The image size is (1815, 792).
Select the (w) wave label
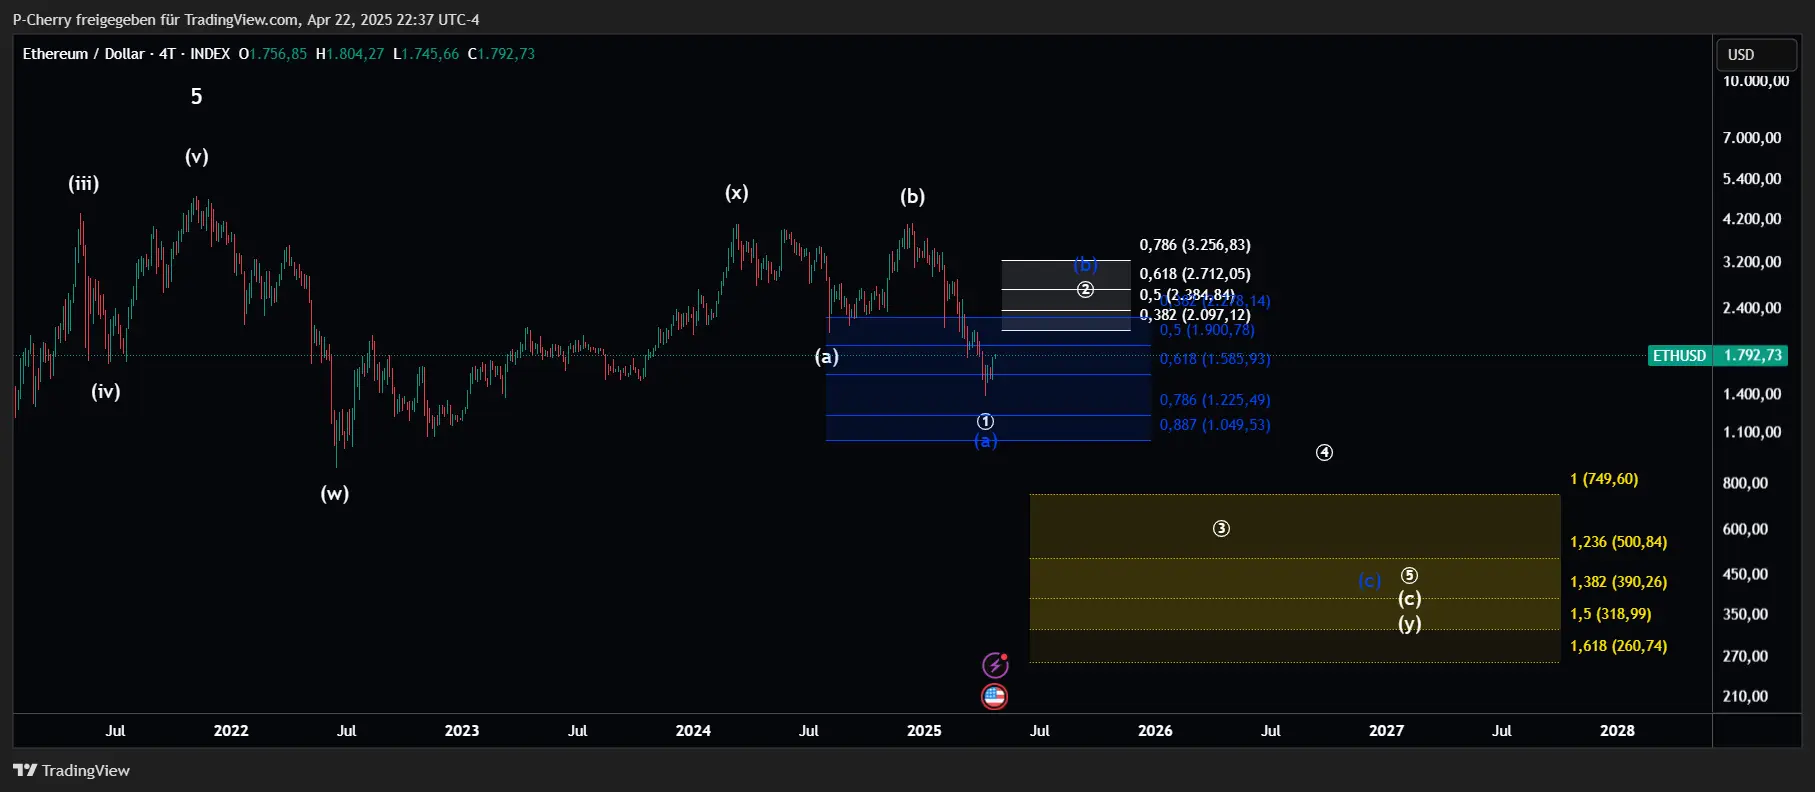click(x=335, y=493)
